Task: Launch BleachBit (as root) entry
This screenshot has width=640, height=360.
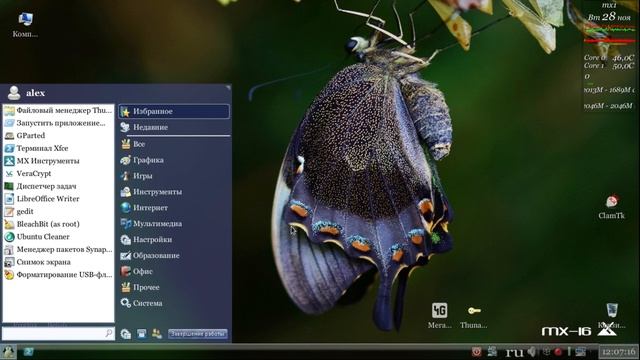Action: coord(58,224)
